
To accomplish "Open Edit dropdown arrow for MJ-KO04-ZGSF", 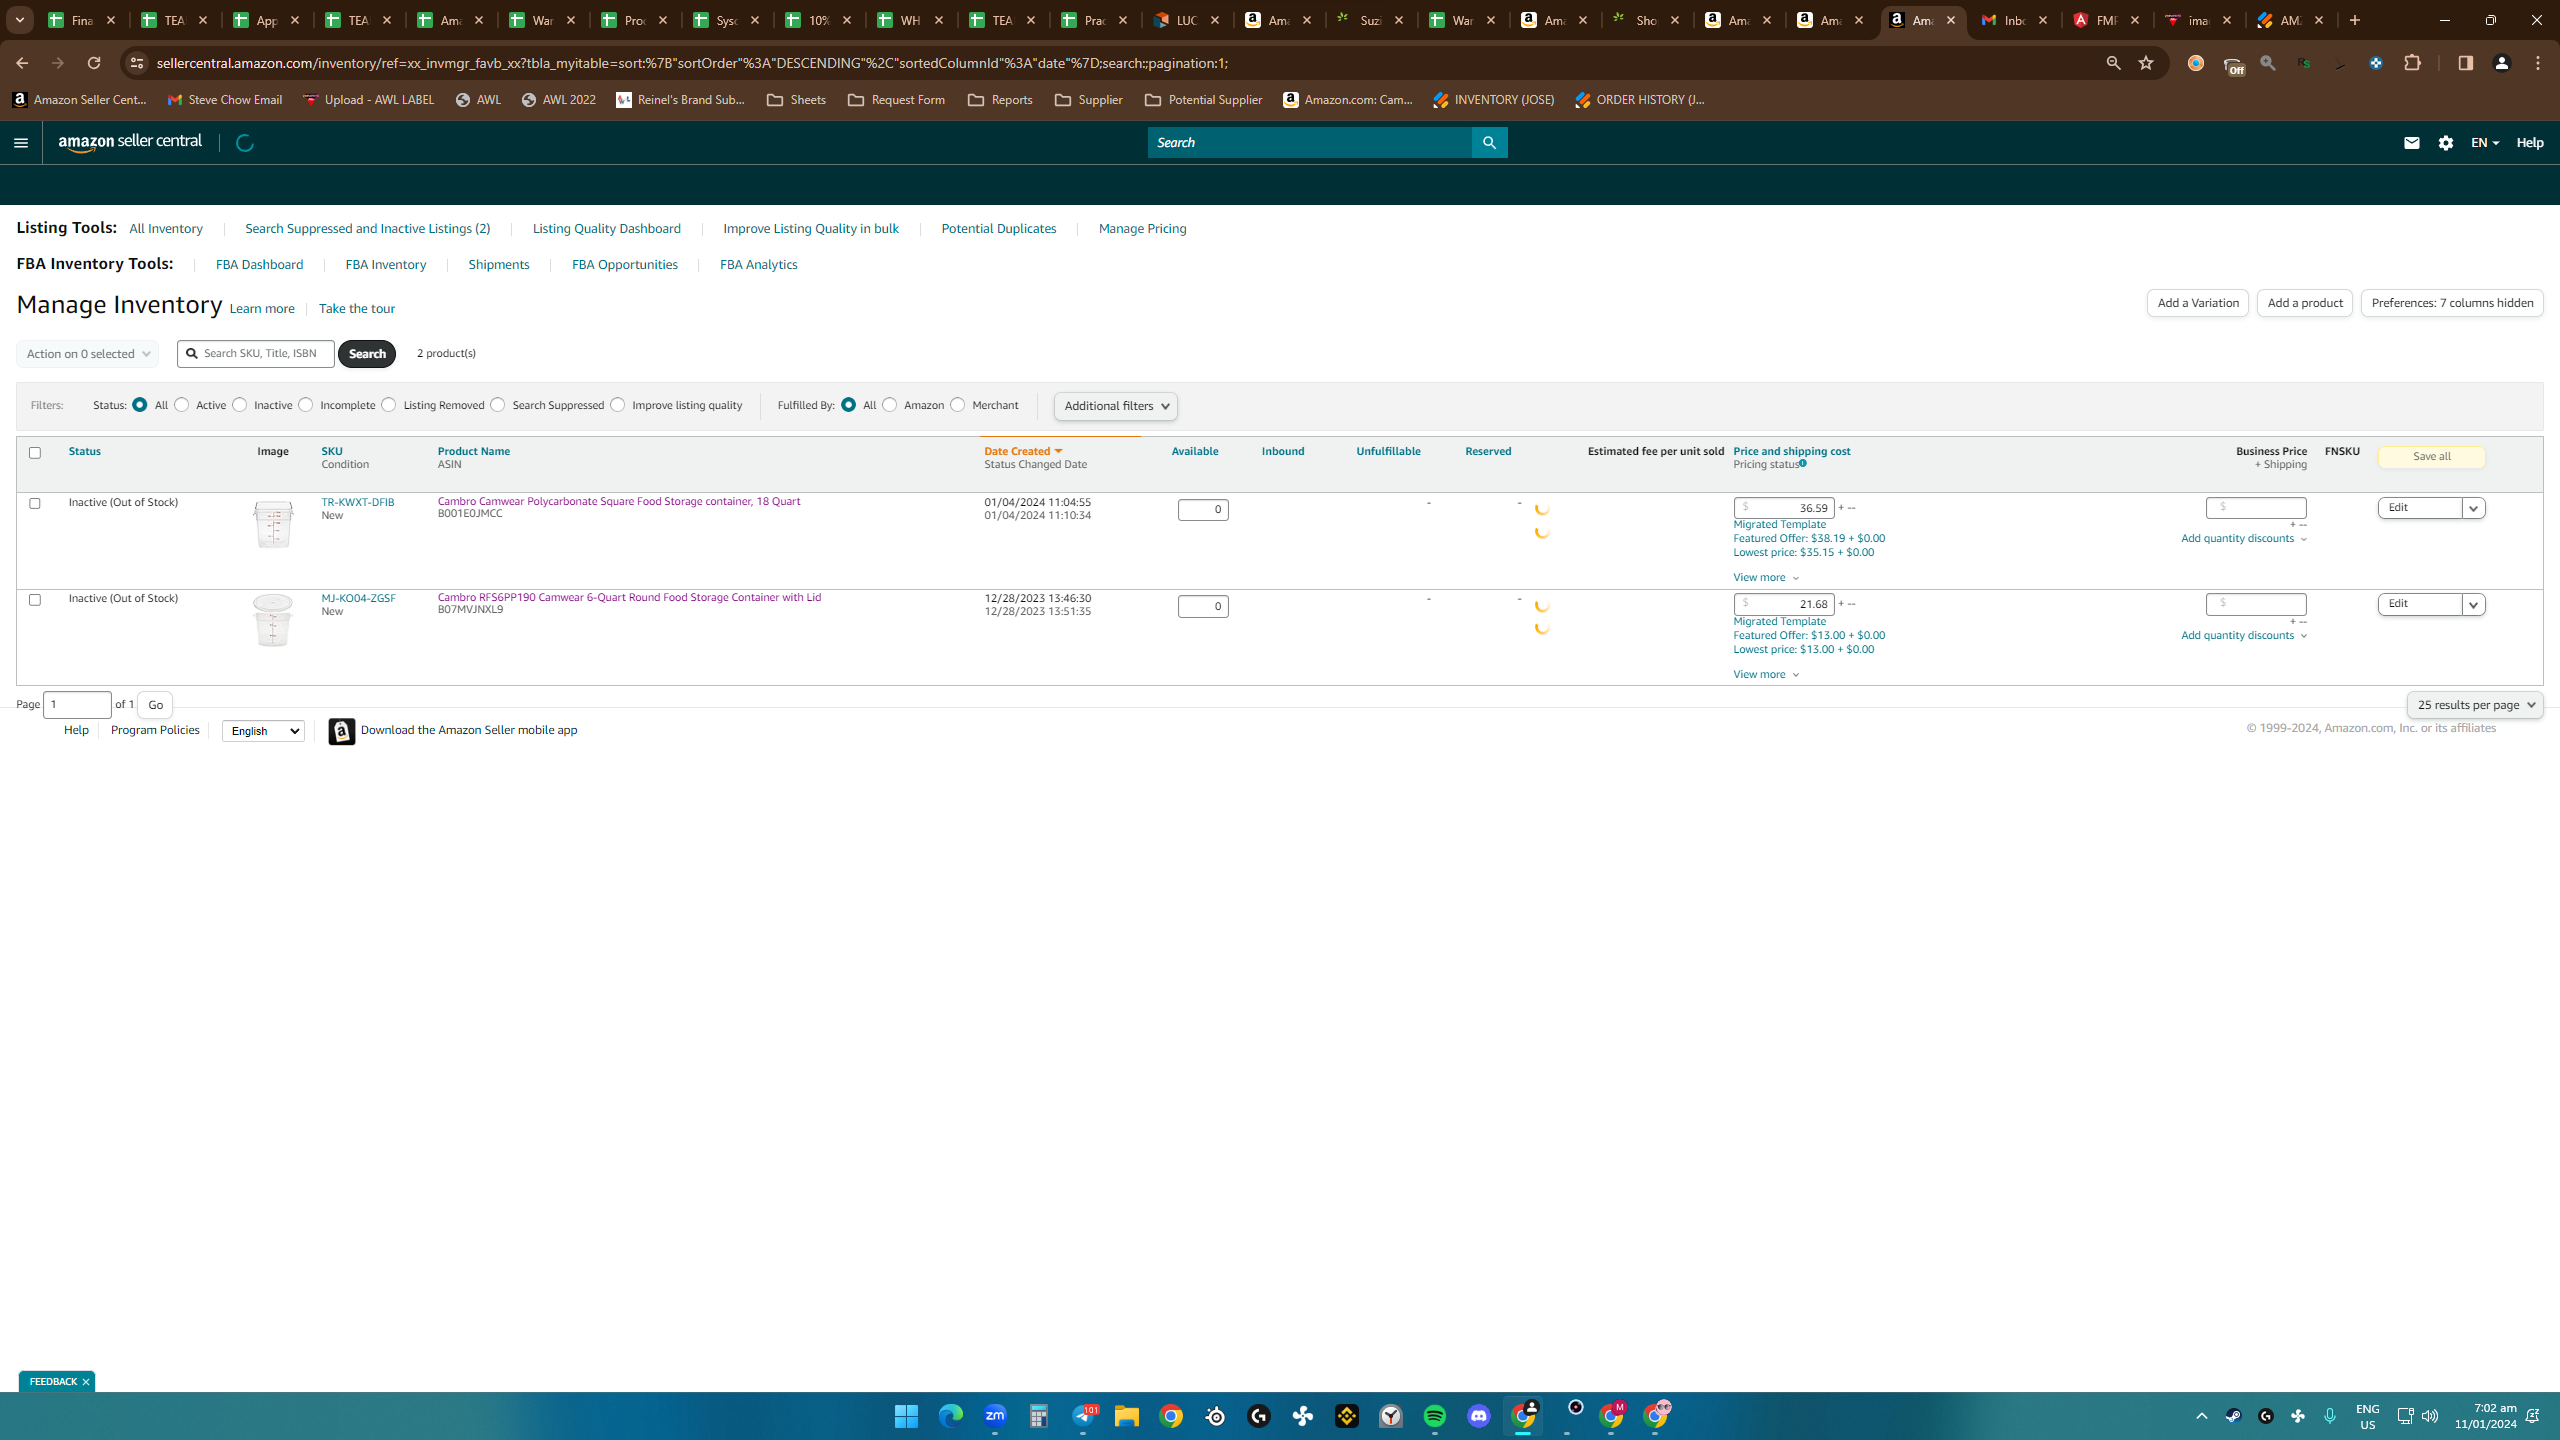I will 2474,605.
